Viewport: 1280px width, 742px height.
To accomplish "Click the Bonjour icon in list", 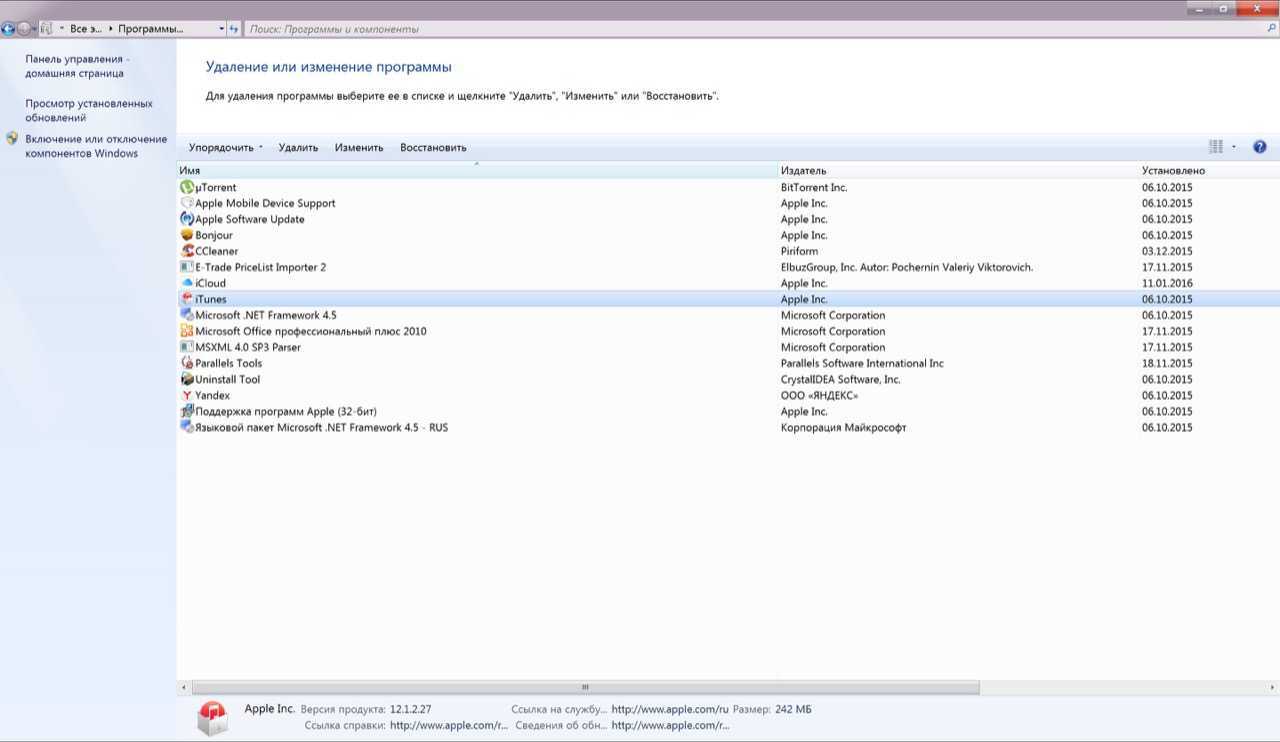I will pos(187,235).
